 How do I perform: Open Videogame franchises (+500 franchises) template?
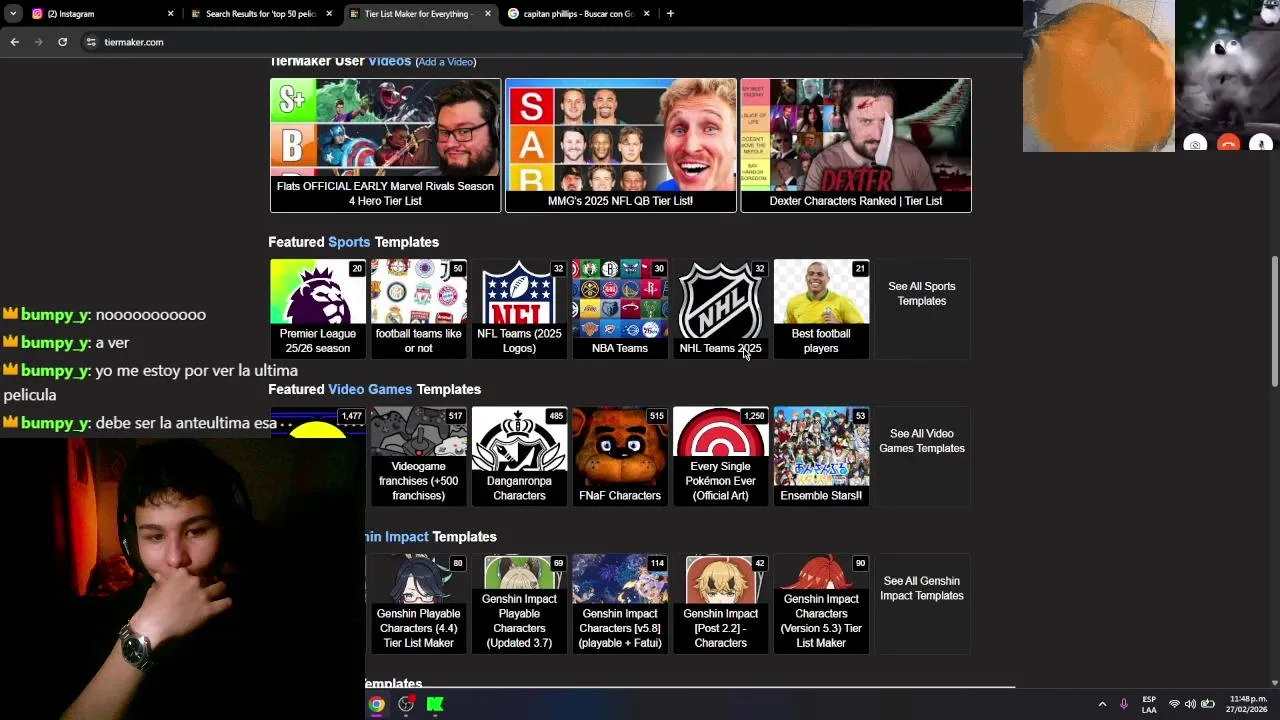click(418, 455)
